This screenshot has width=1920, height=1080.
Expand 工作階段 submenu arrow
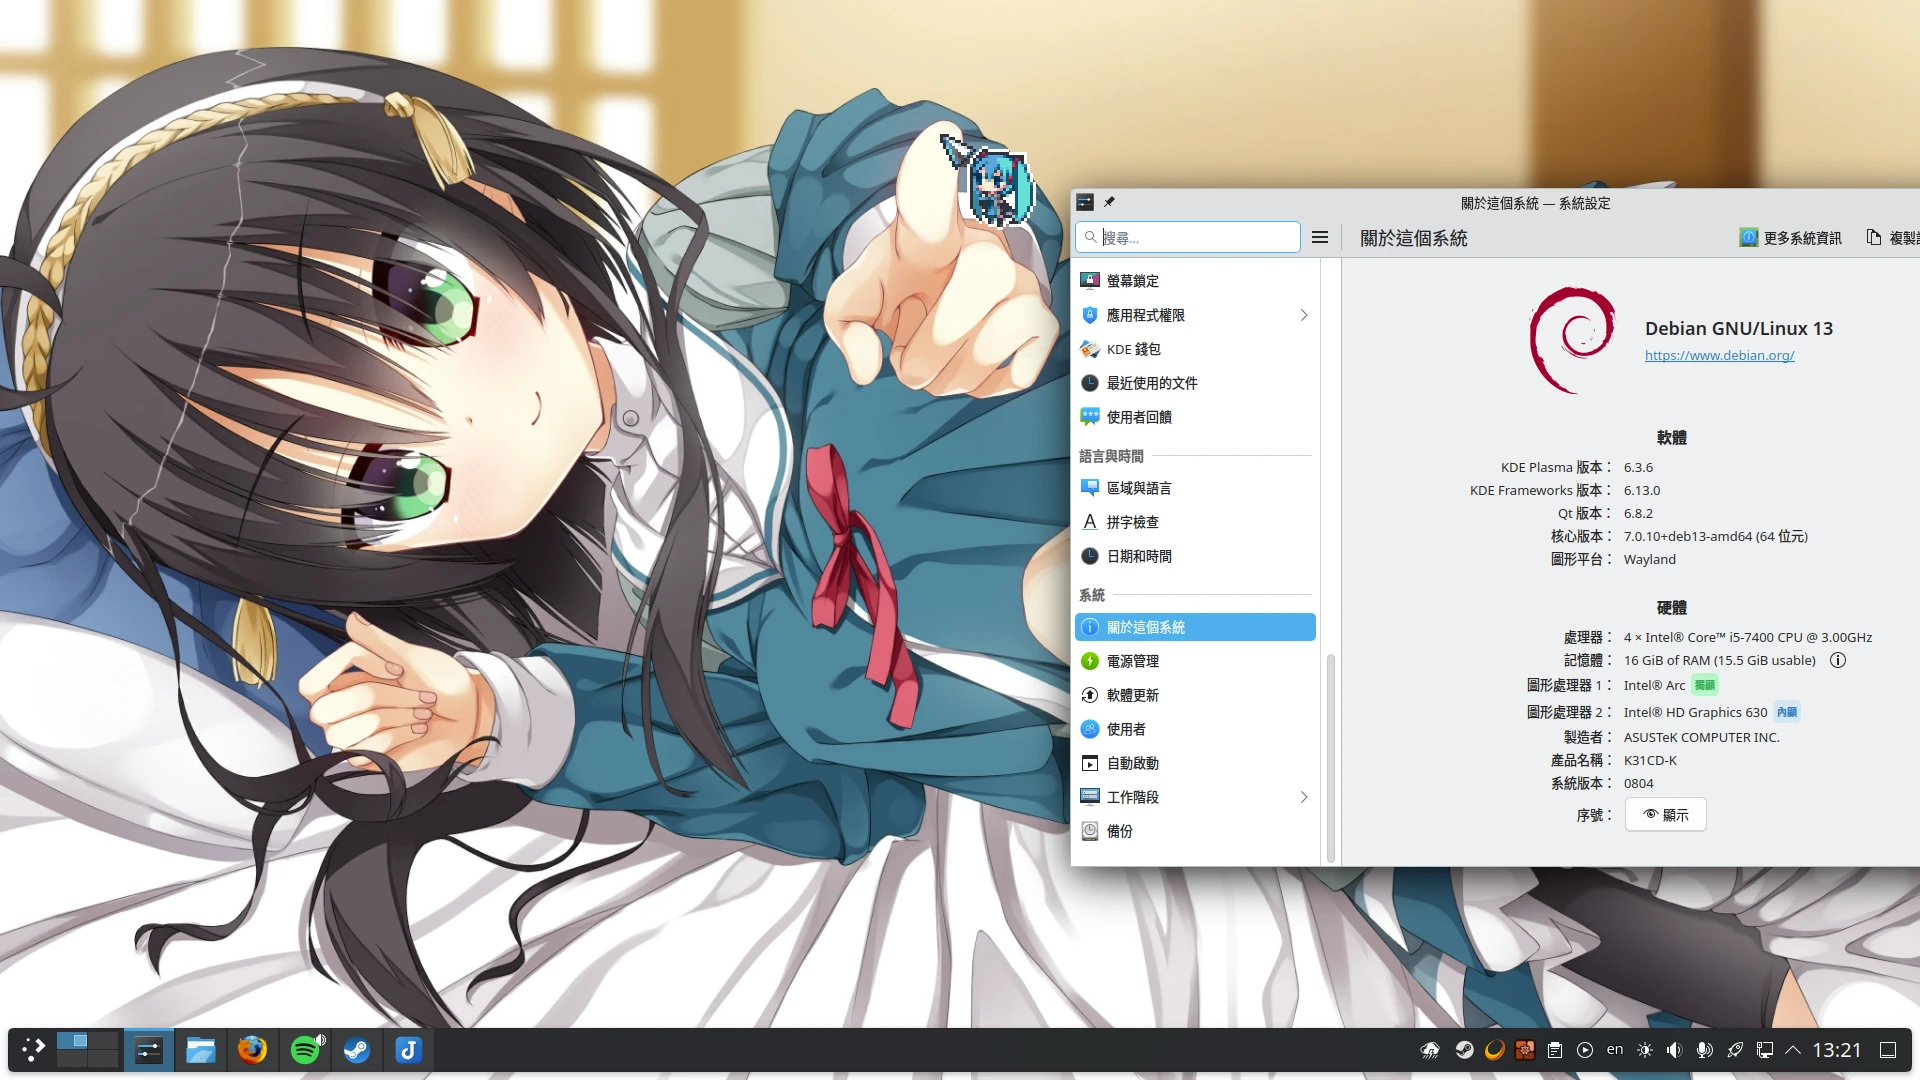coord(1304,797)
